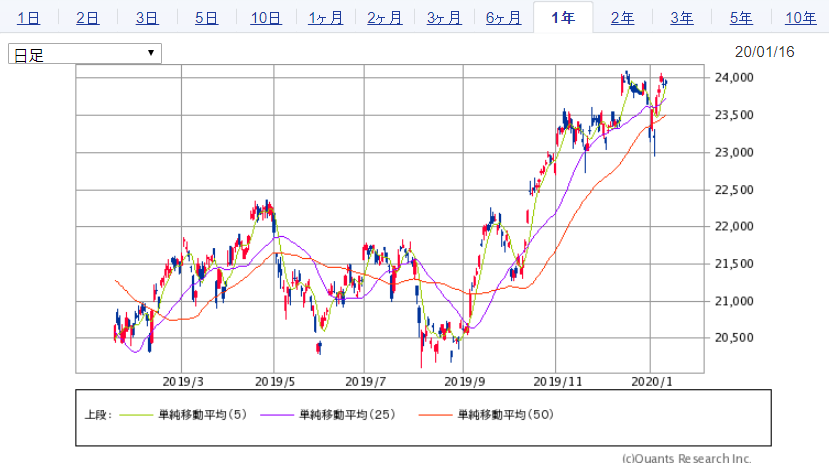The image size is (829, 468).
Task: Click the 2019/11 date axis label
Action: click(x=557, y=382)
